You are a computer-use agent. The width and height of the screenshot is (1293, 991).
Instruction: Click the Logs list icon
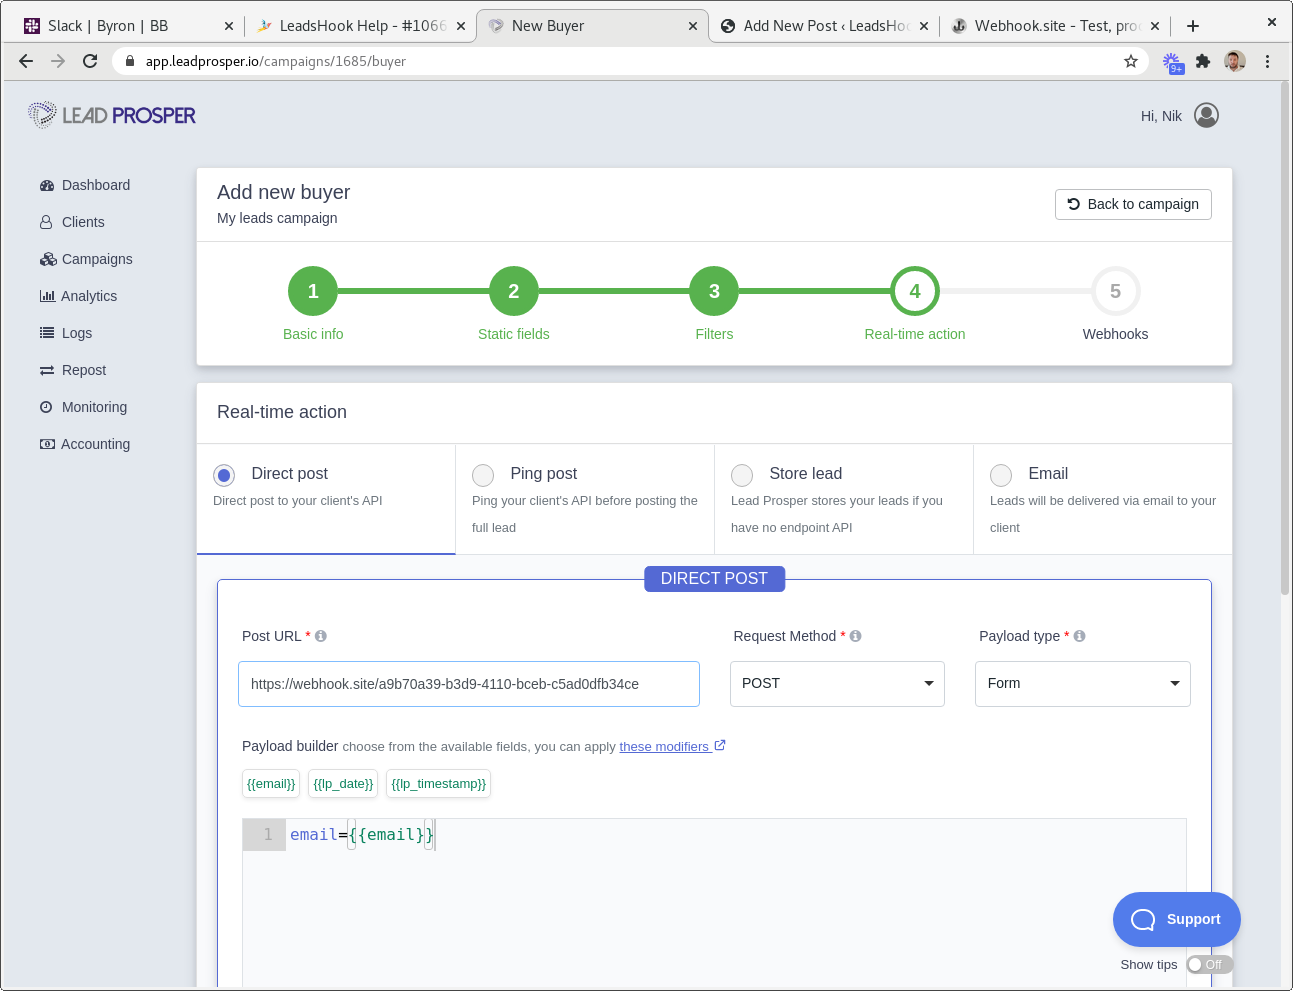point(47,333)
